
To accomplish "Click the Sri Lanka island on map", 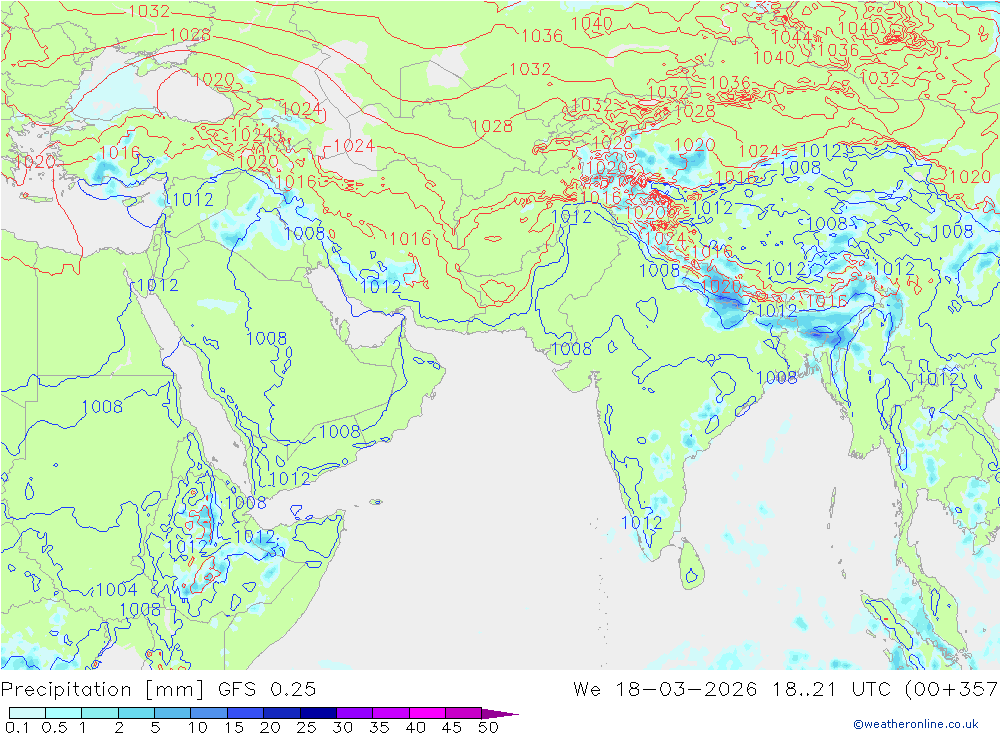I will [x=691, y=565].
